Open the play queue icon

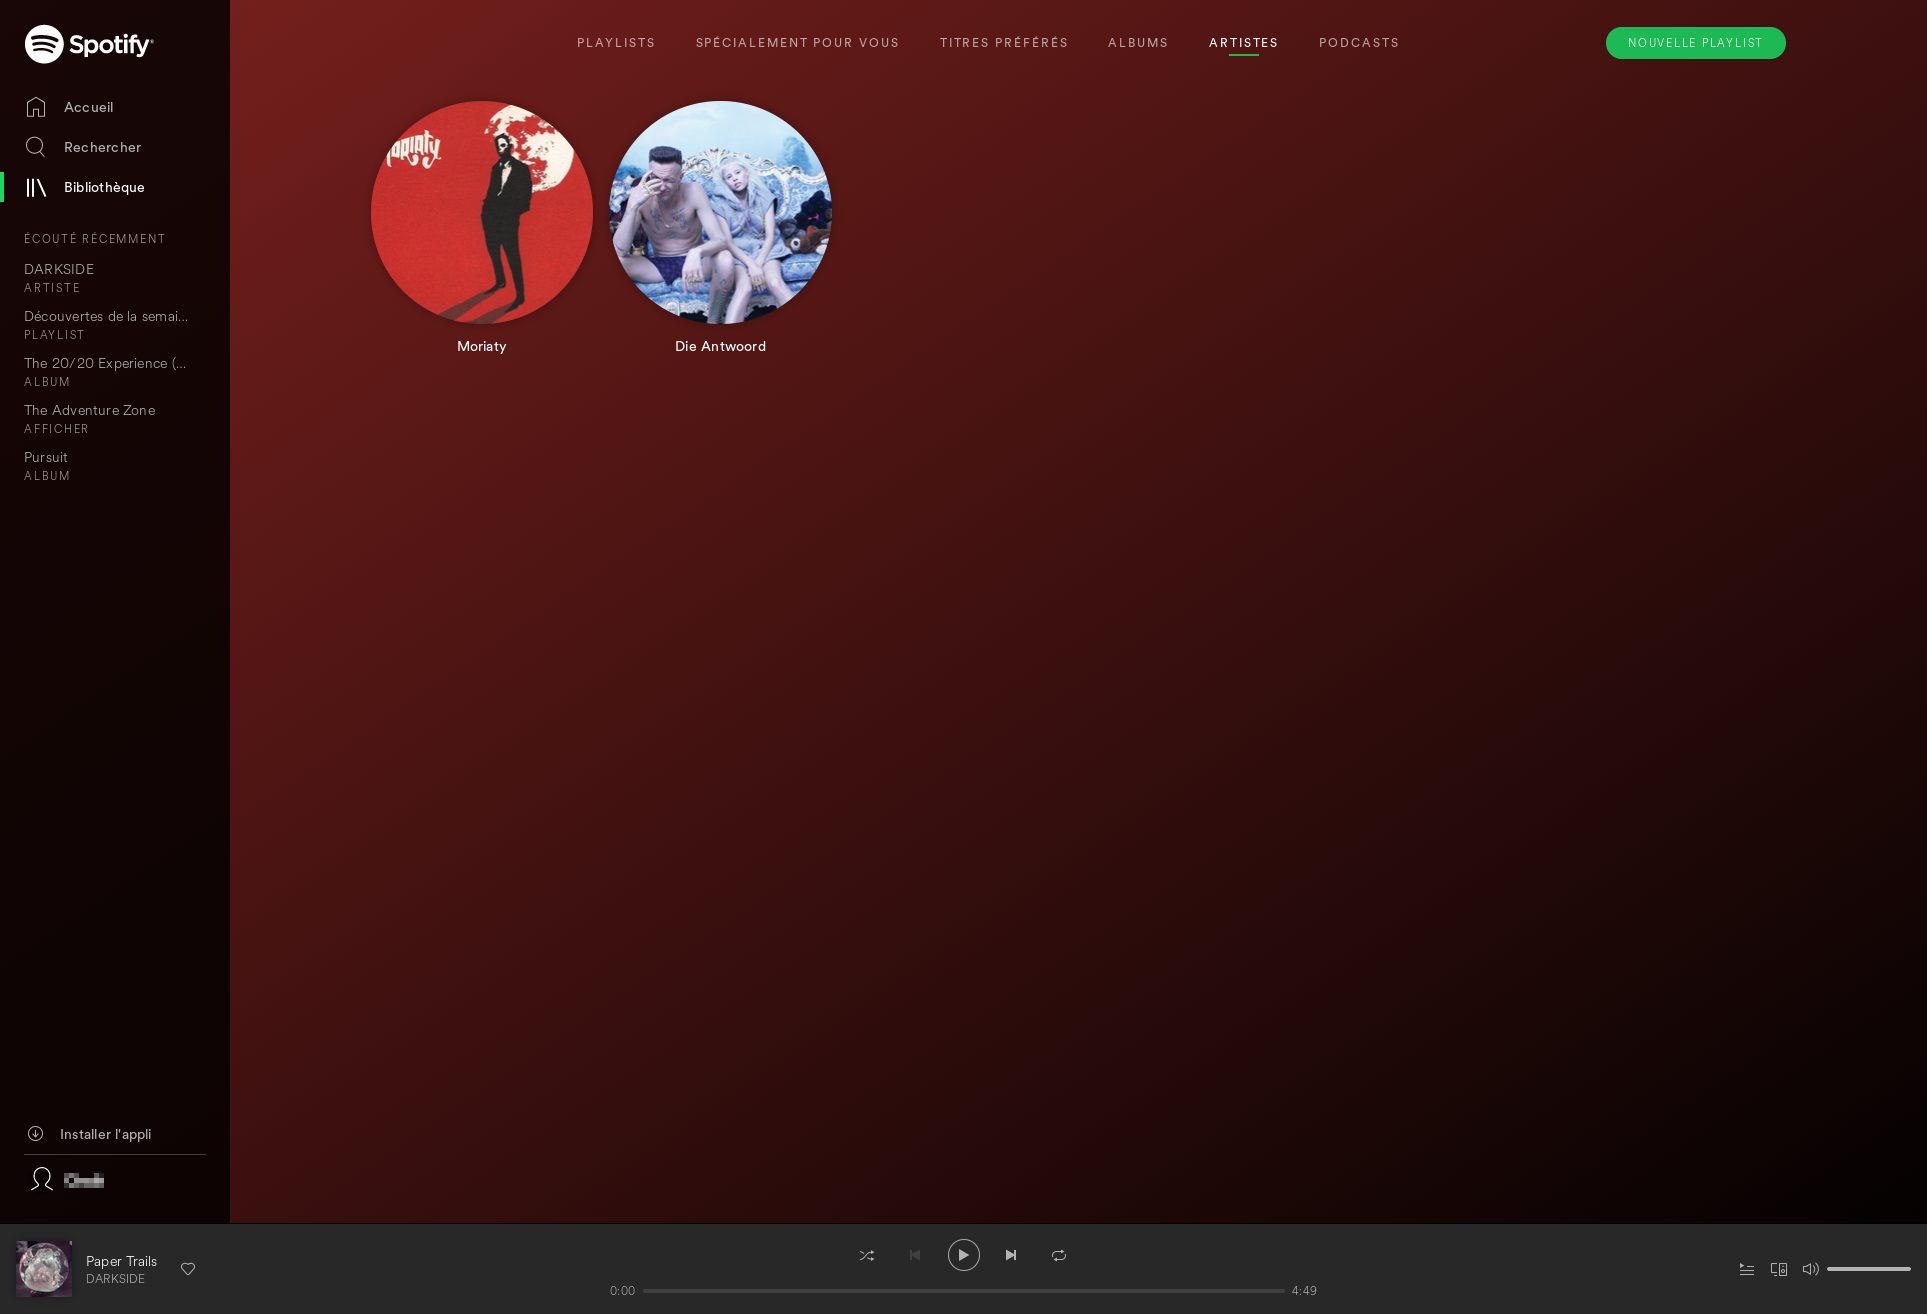tap(1747, 1269)
